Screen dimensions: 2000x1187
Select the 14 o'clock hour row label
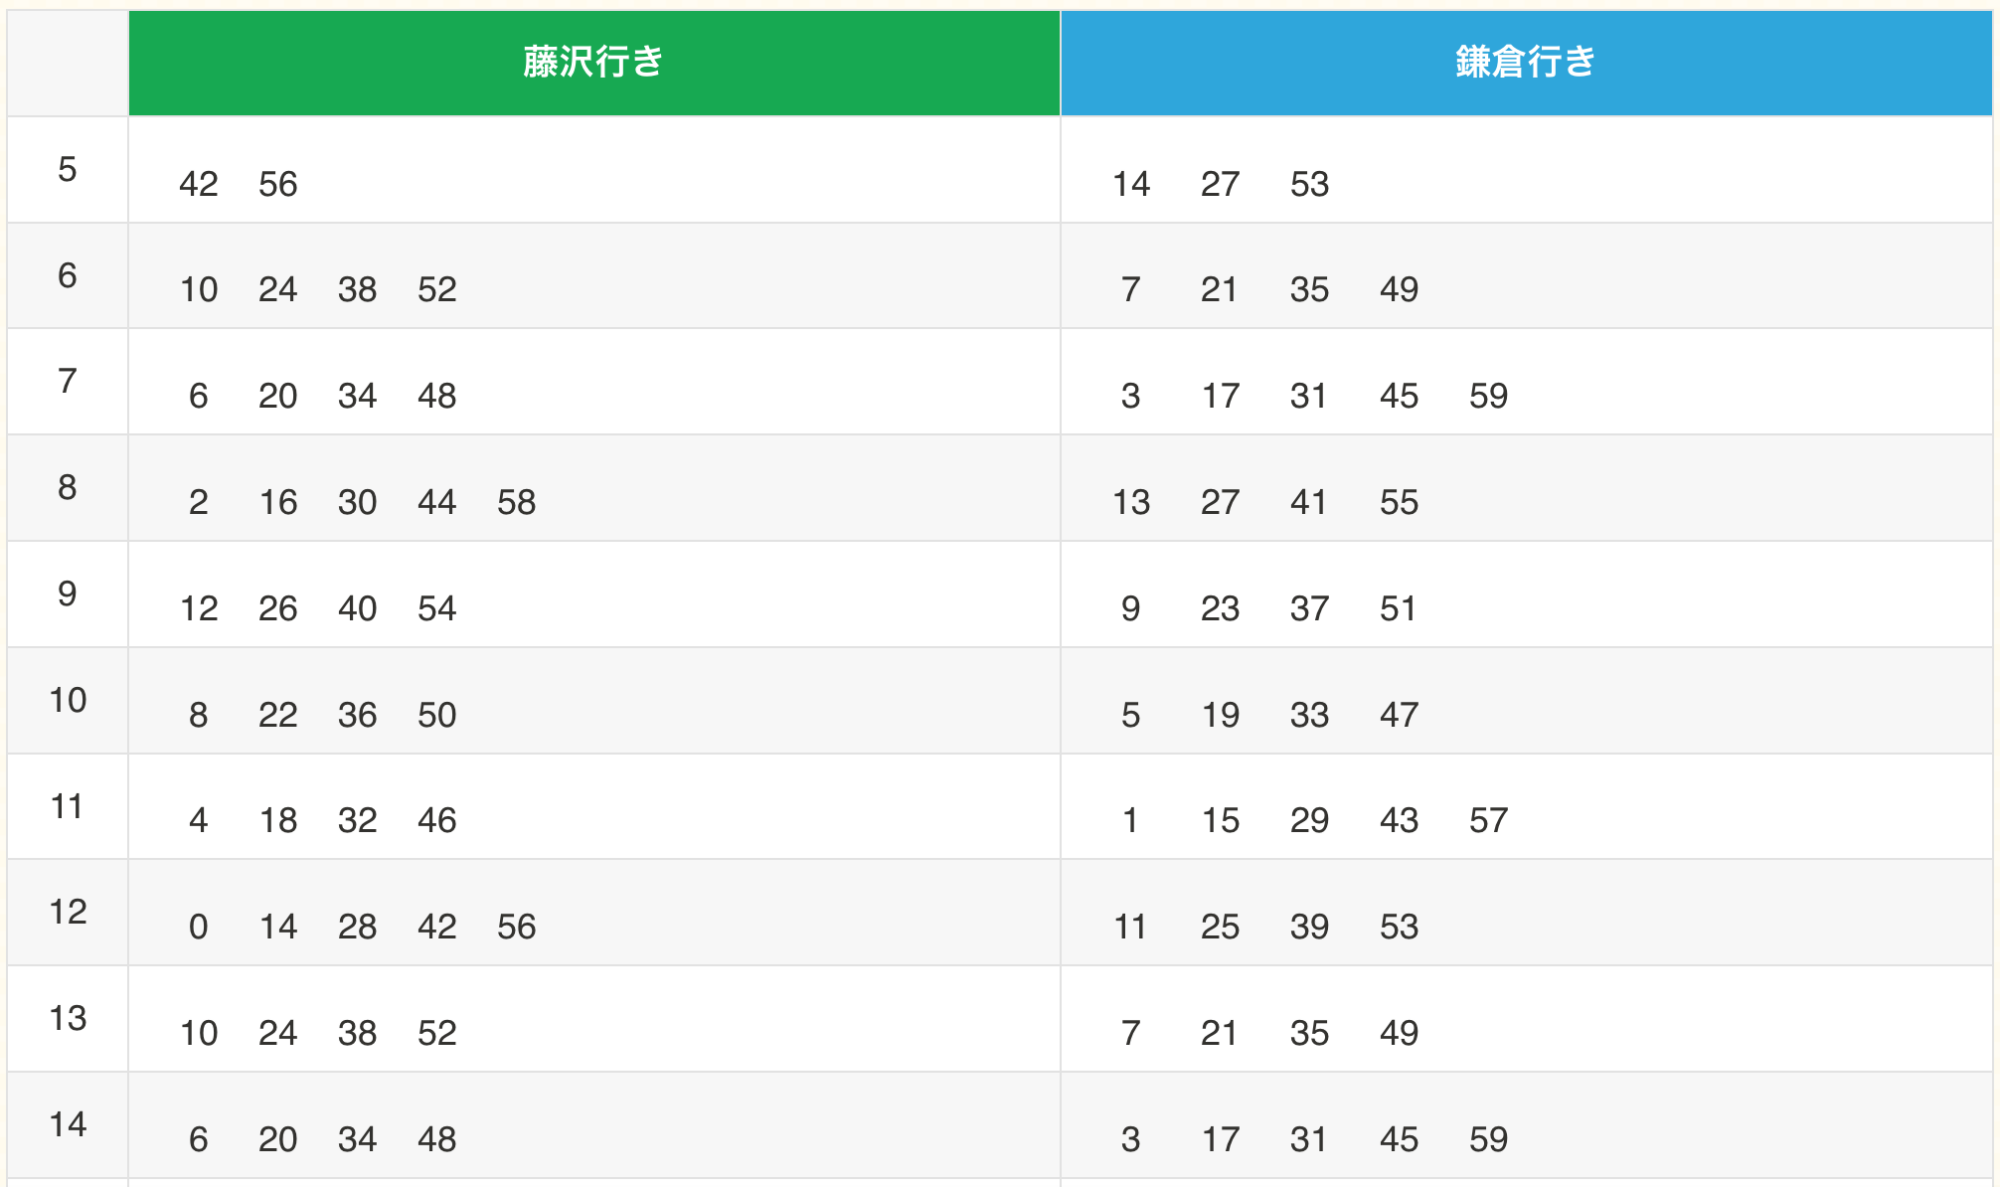(67, 1124)
